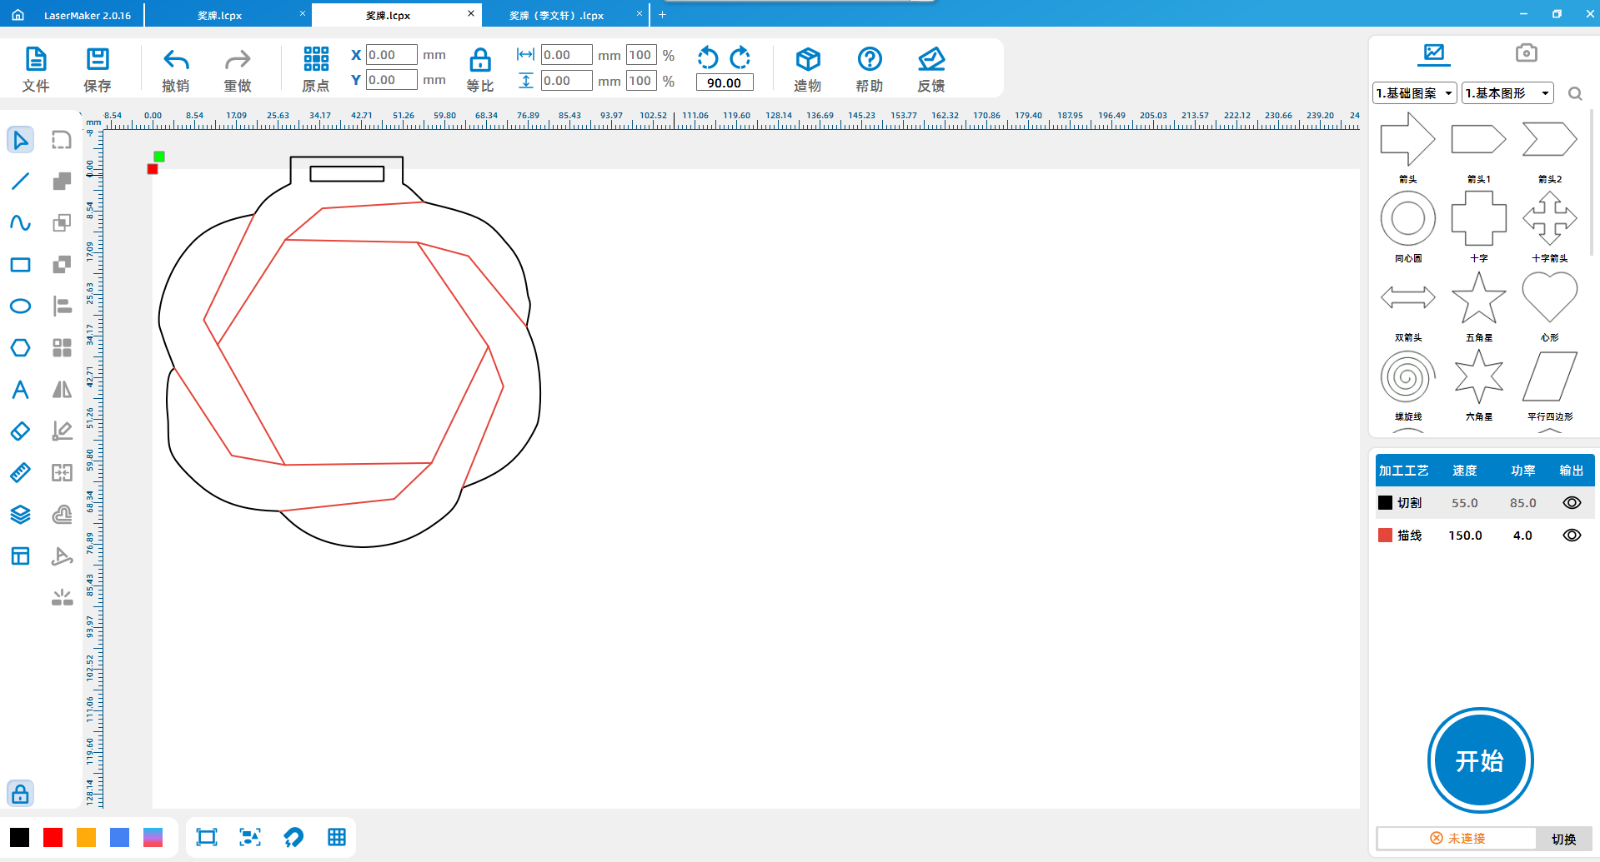Viewport: 1600px width, 862px height.
Task: Pick the red color swatch
Action: pyautogui.click(x=53, y=838)
